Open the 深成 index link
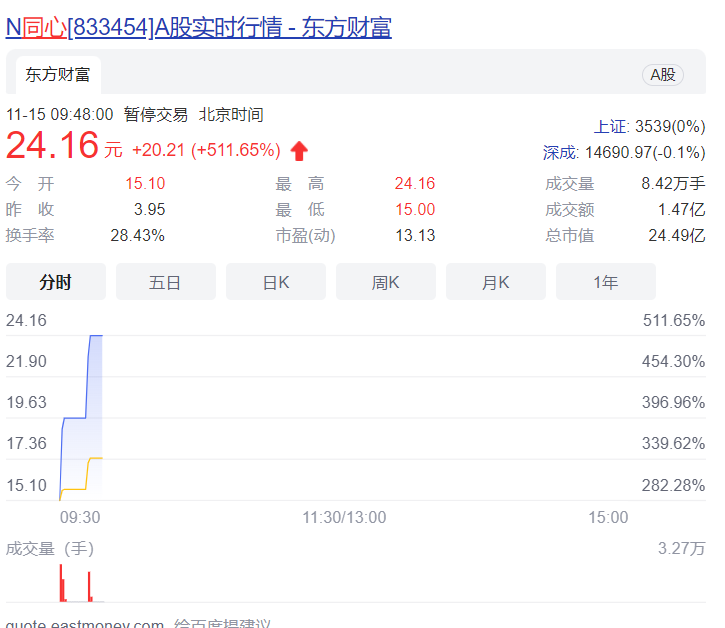725x628 pixels. 560,152
